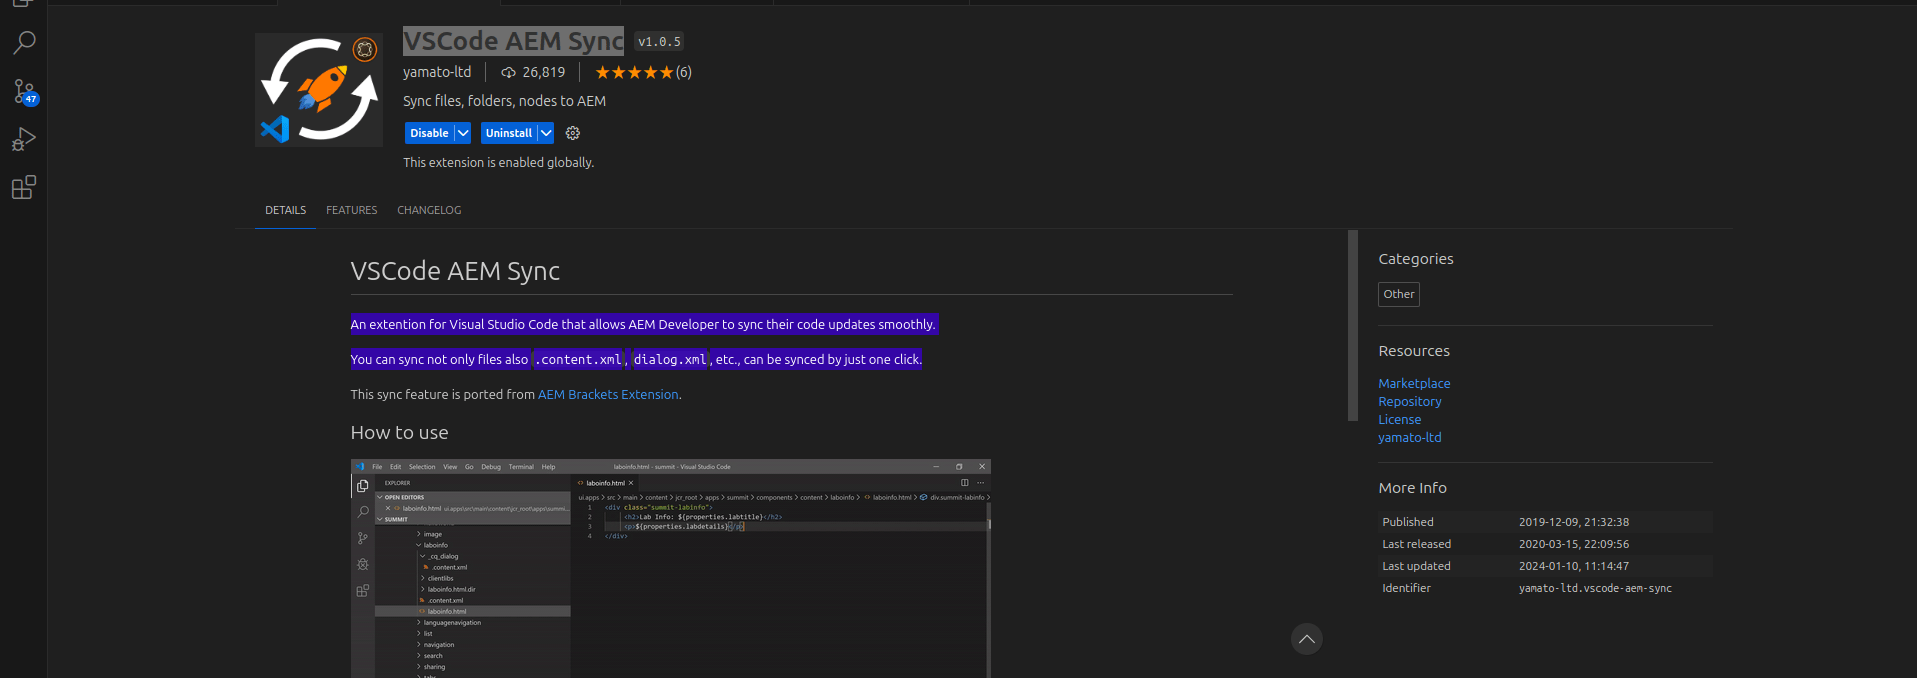Open Source Control view with 47 badge

coord(24,92)
